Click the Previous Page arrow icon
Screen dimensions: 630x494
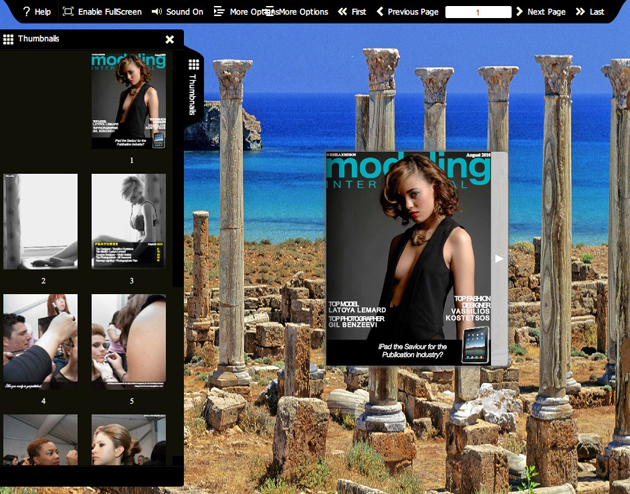[x=380, y=12]
